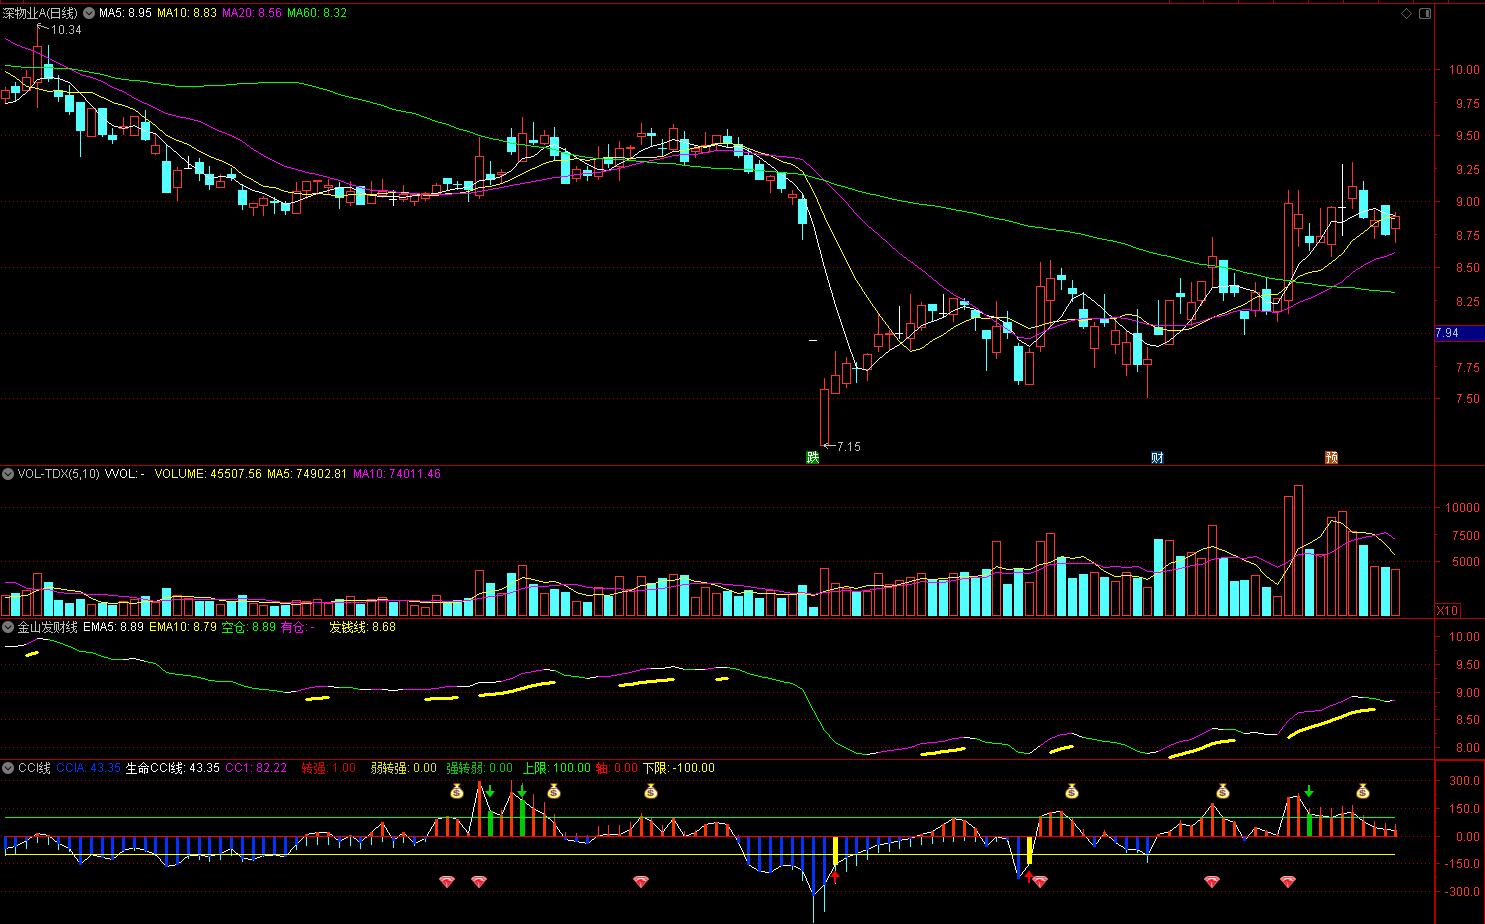This screenshot has height=924, width=1485.
Task: Open the VOL-TDX indicator dropdown arrow
Action: coord(8,474)
